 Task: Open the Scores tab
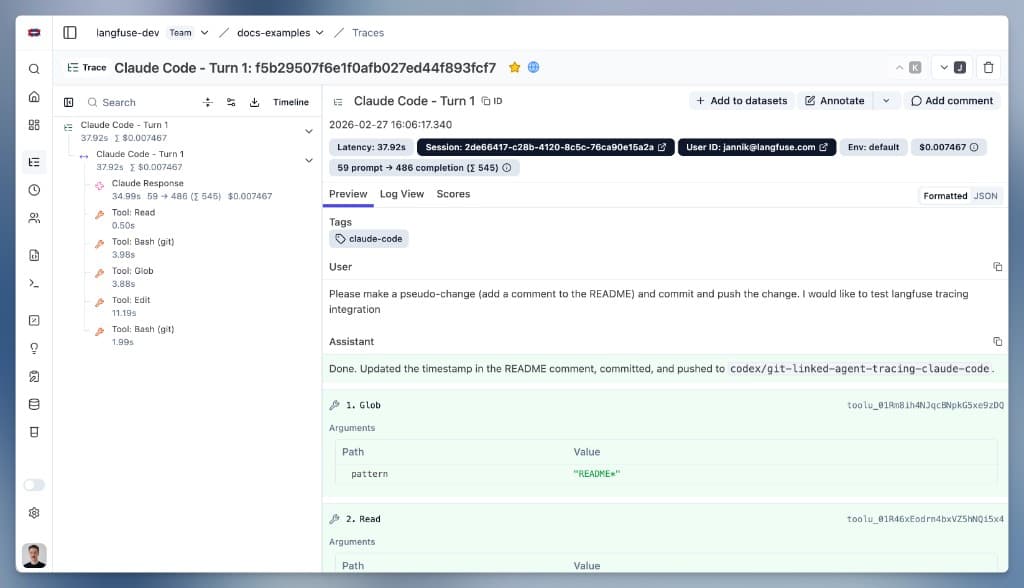pos(453,194)
